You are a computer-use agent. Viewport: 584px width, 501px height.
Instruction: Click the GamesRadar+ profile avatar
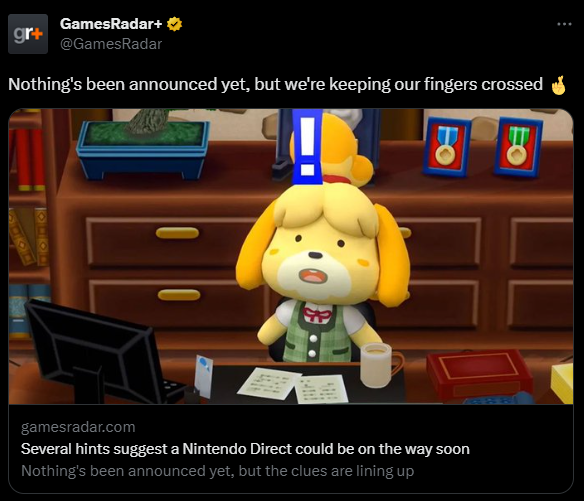pos(28,34)
